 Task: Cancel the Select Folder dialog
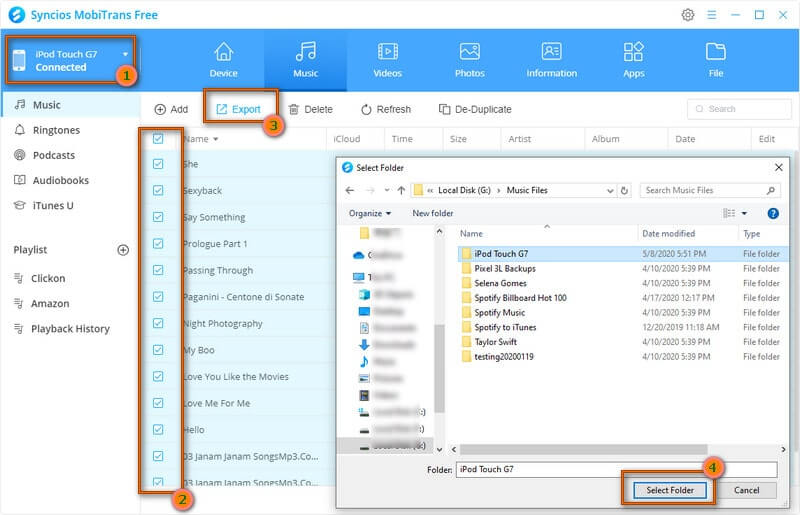(x=746, y=490)
